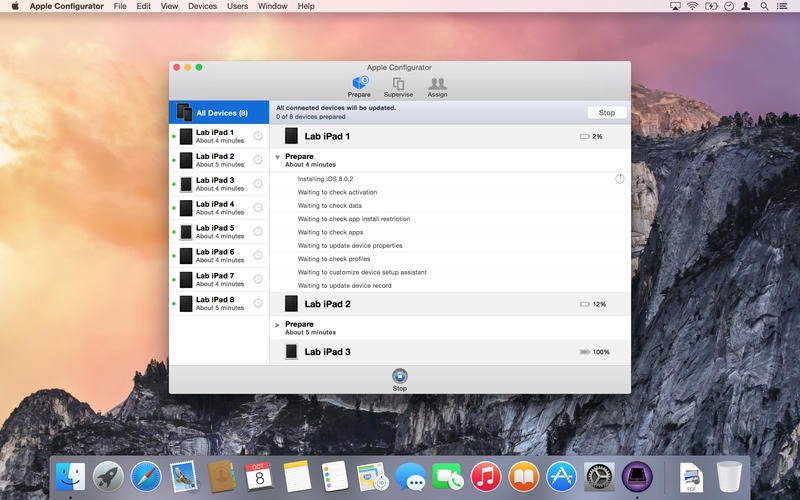Open the Prepare toolbar icon

click(358, 86)
